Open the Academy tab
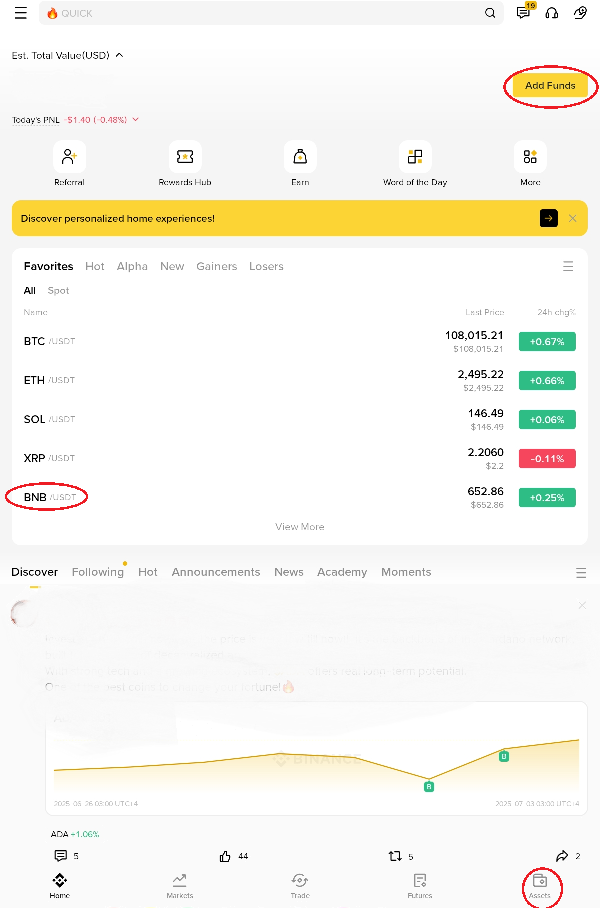This screenshot has width=600, height=908. 342,572
